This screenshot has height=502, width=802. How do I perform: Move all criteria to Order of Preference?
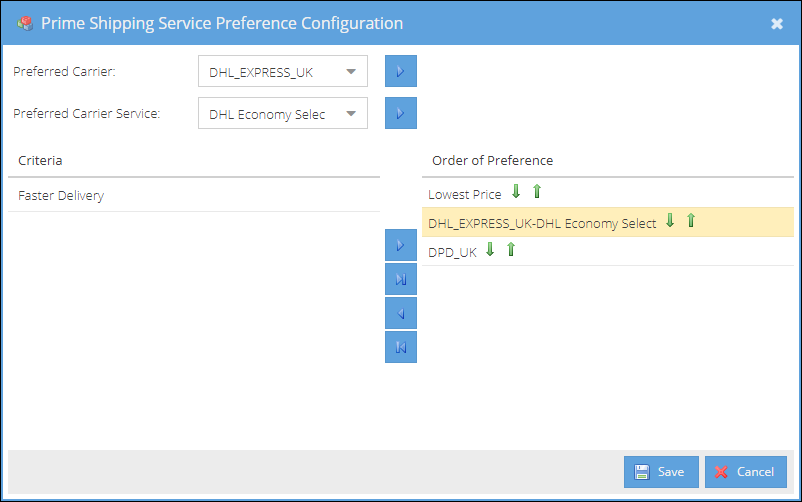click(400, 279)
